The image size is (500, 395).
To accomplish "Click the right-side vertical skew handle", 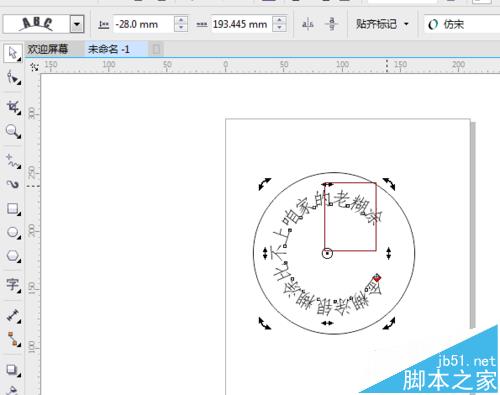I will (389, 253).
